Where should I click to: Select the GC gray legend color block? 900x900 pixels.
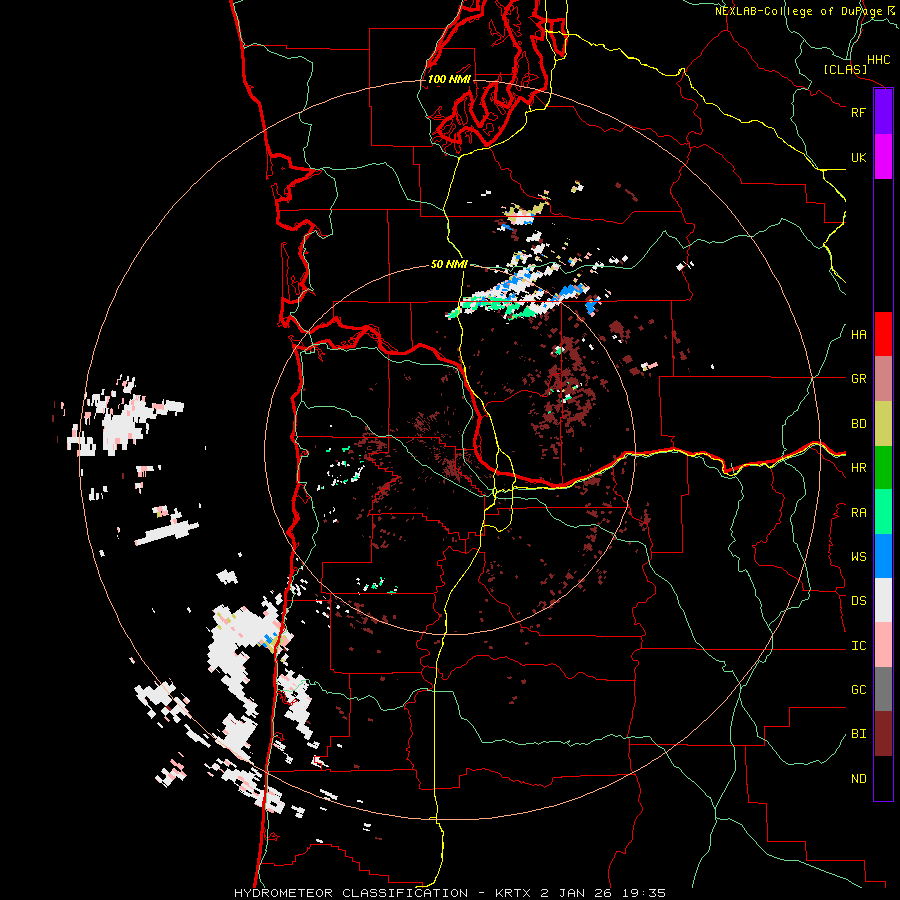[883, 689]
